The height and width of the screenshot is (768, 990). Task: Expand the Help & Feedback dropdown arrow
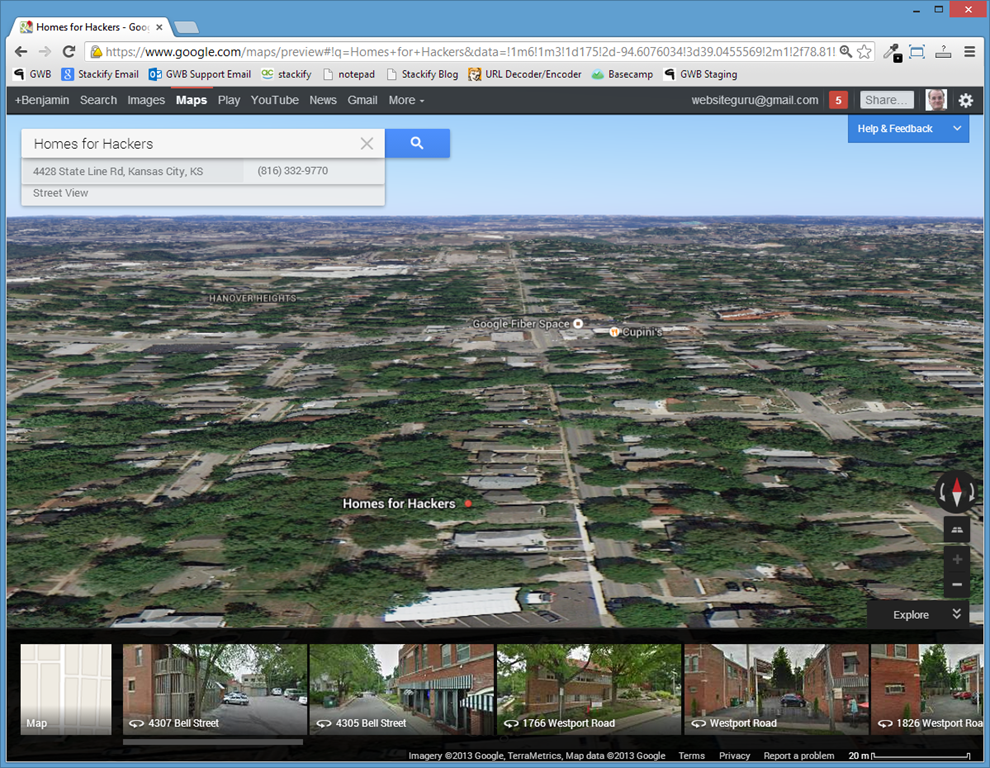pos(957,128)
